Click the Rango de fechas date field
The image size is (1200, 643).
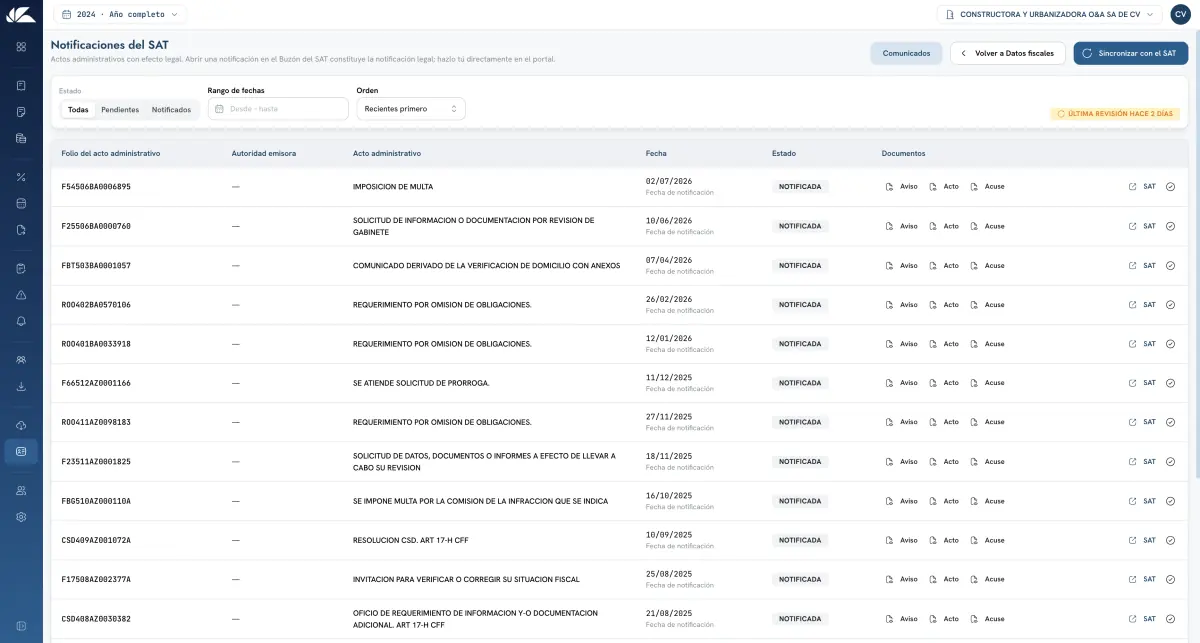(278, 109)
